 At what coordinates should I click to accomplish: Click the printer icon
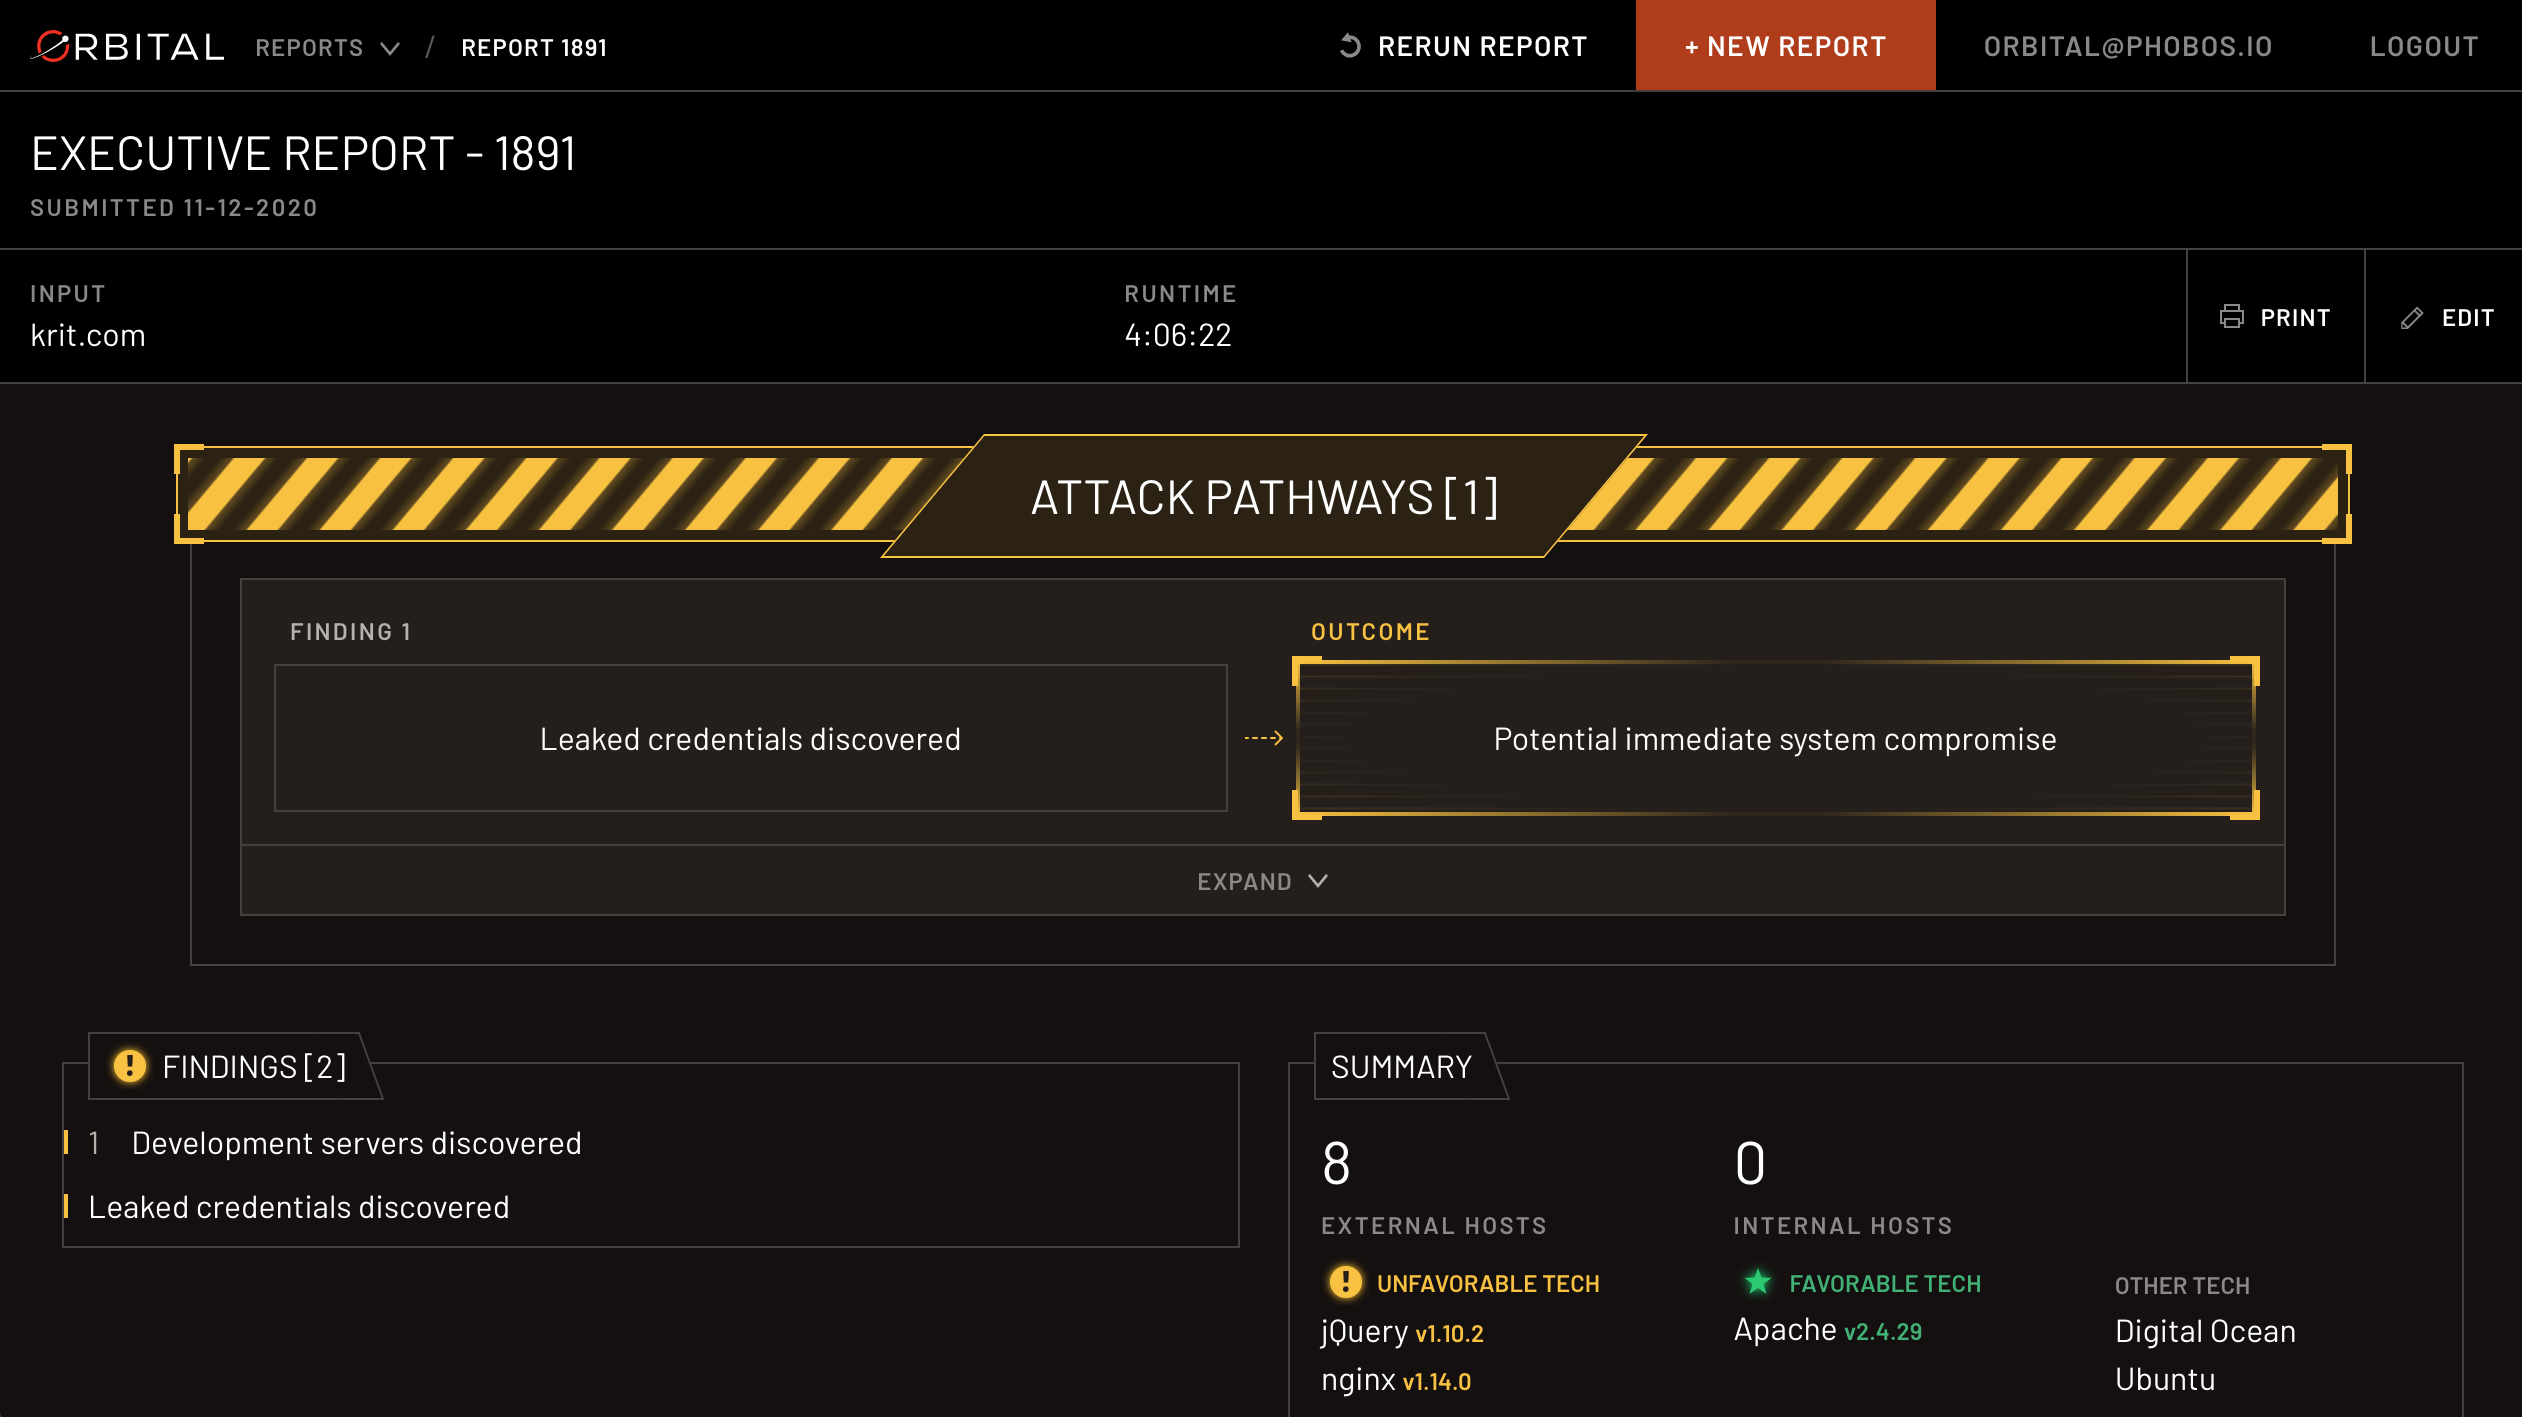[x=2231, y=317]
